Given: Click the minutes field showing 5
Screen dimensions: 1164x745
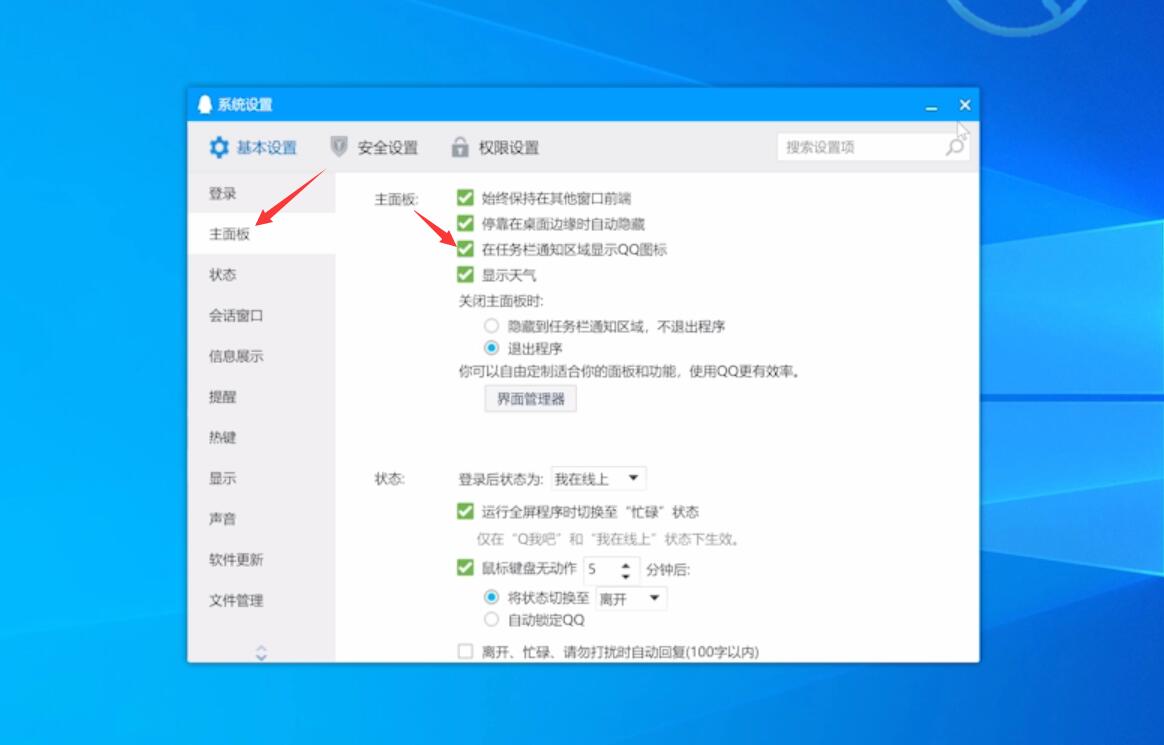Looking at the screenshot, I should 601,569.
